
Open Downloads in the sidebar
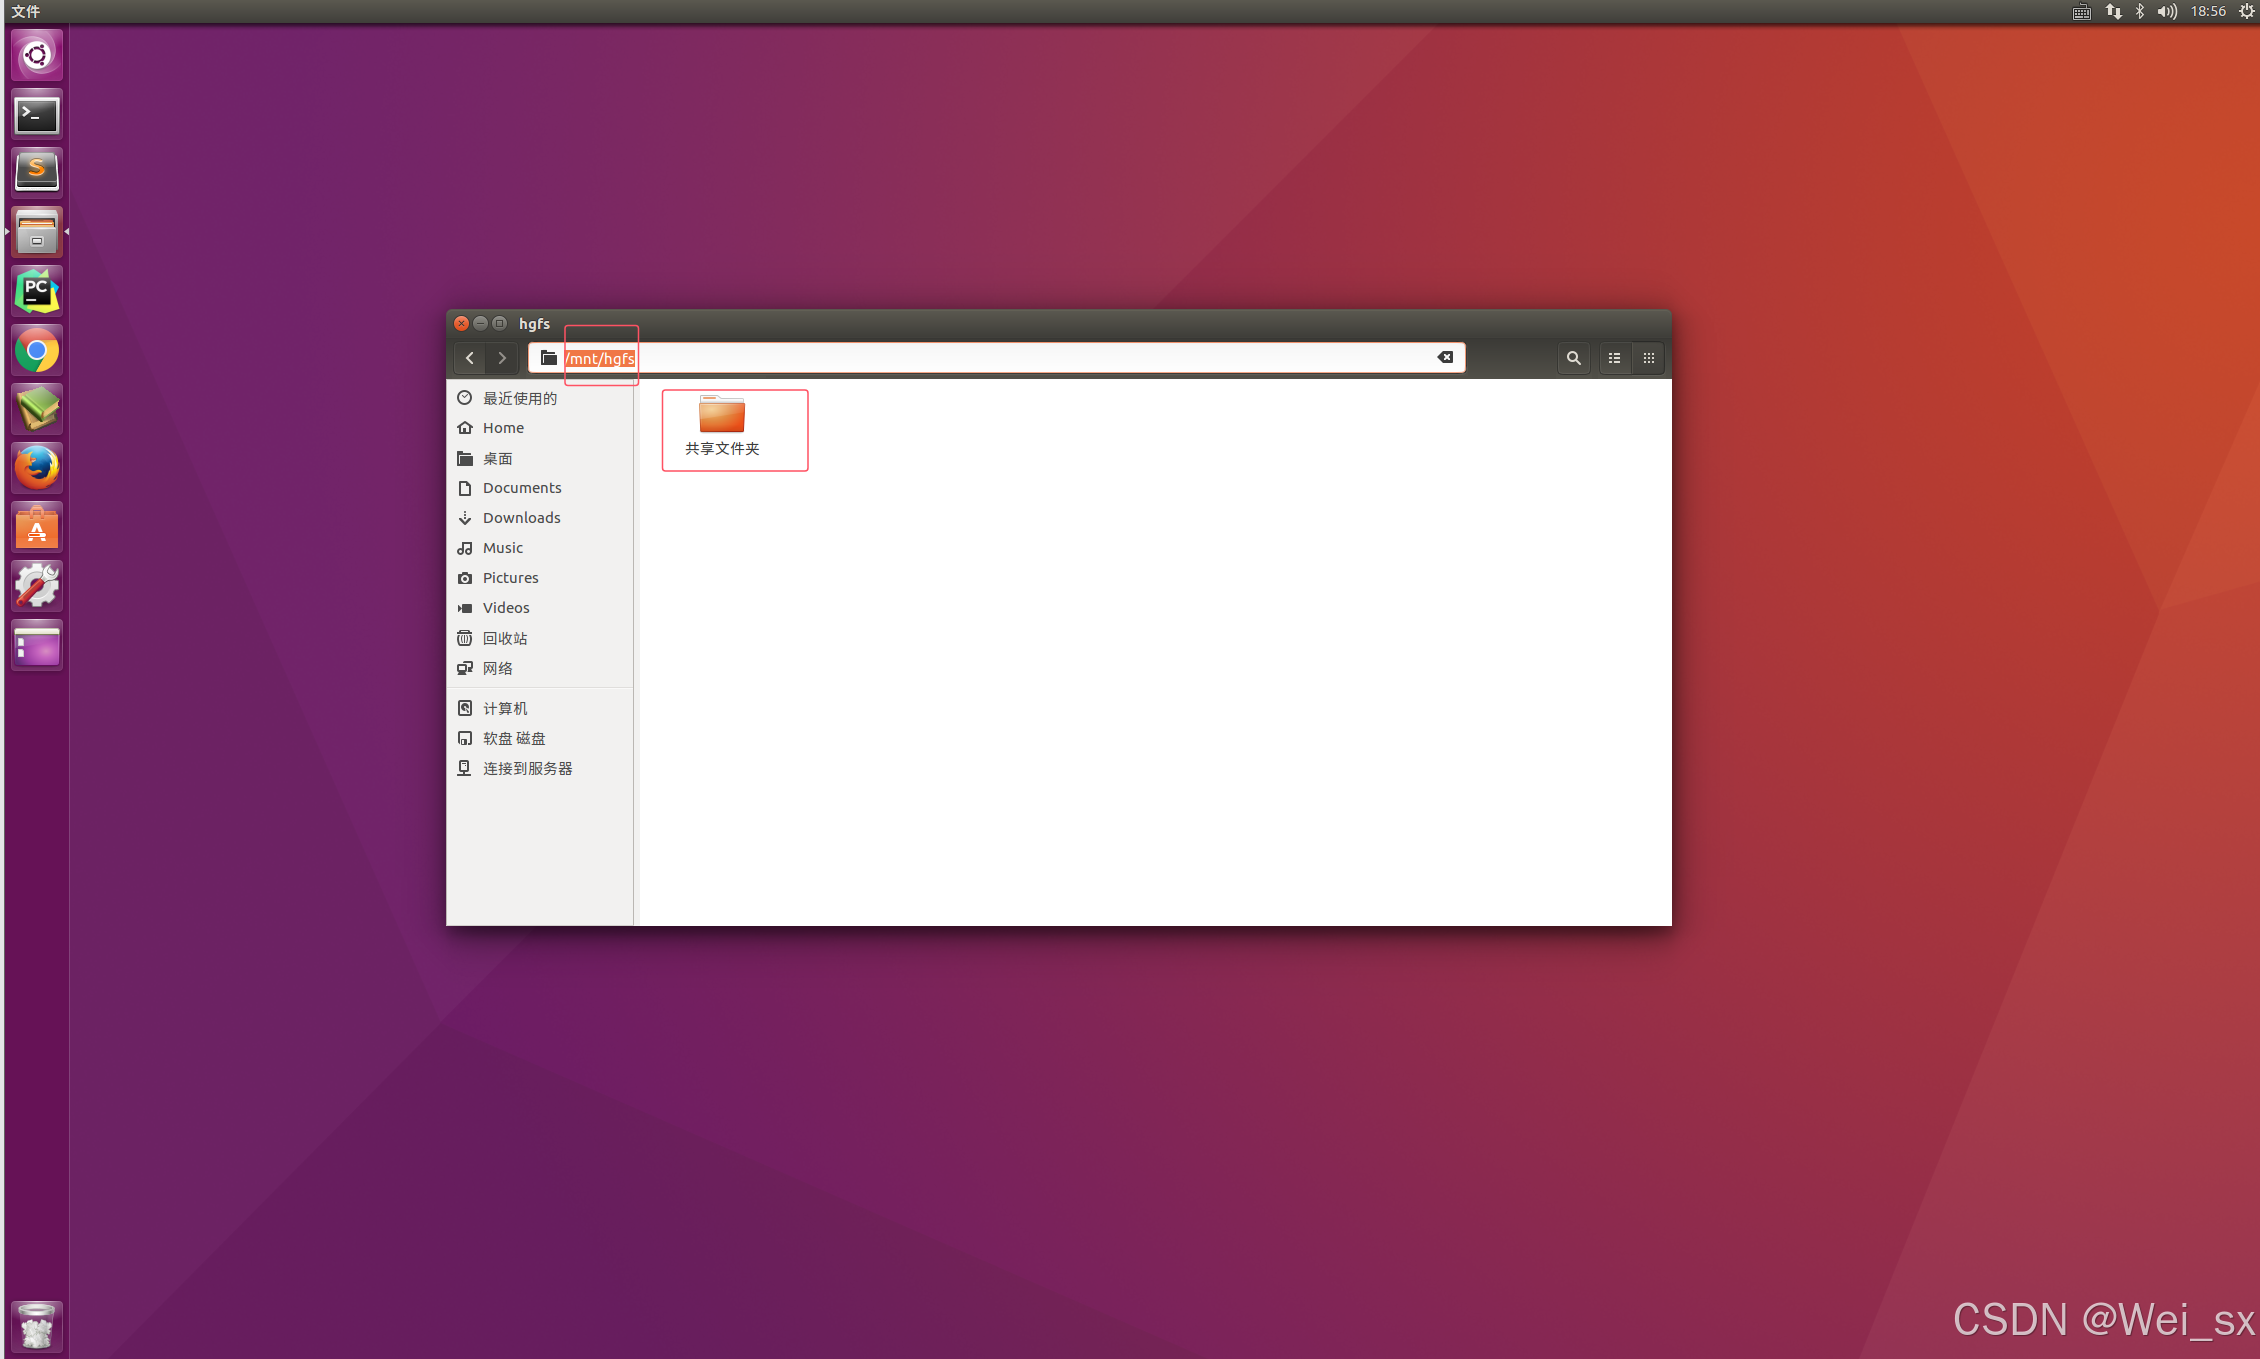click(521, 518)
